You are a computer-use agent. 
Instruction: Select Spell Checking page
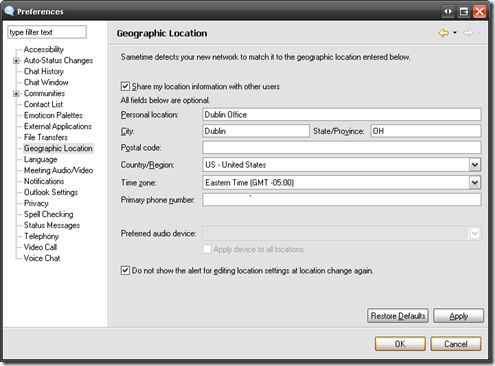tap(49, 214)
